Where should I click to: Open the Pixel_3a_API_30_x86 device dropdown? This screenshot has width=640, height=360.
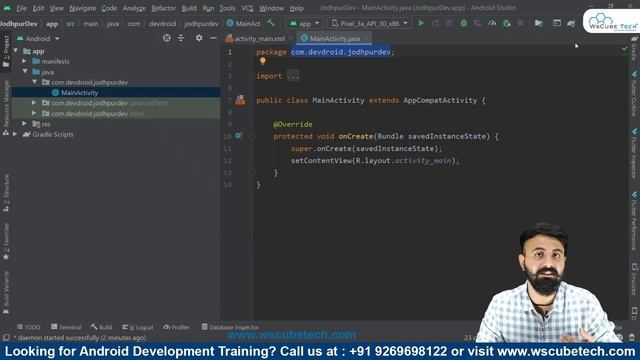tap(370, 24)
